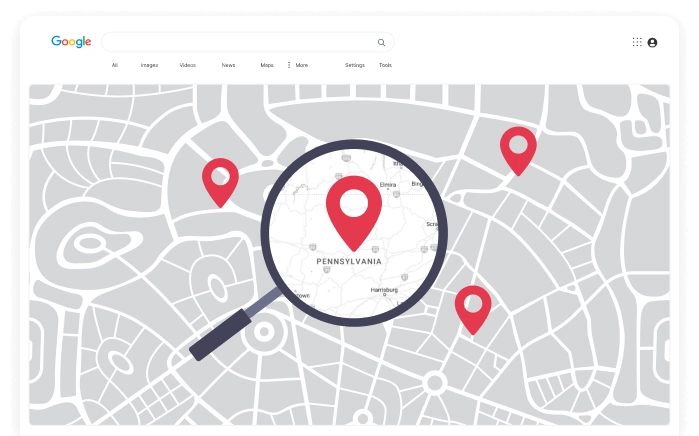Click the large magnifying glass handle

point(222,333)
